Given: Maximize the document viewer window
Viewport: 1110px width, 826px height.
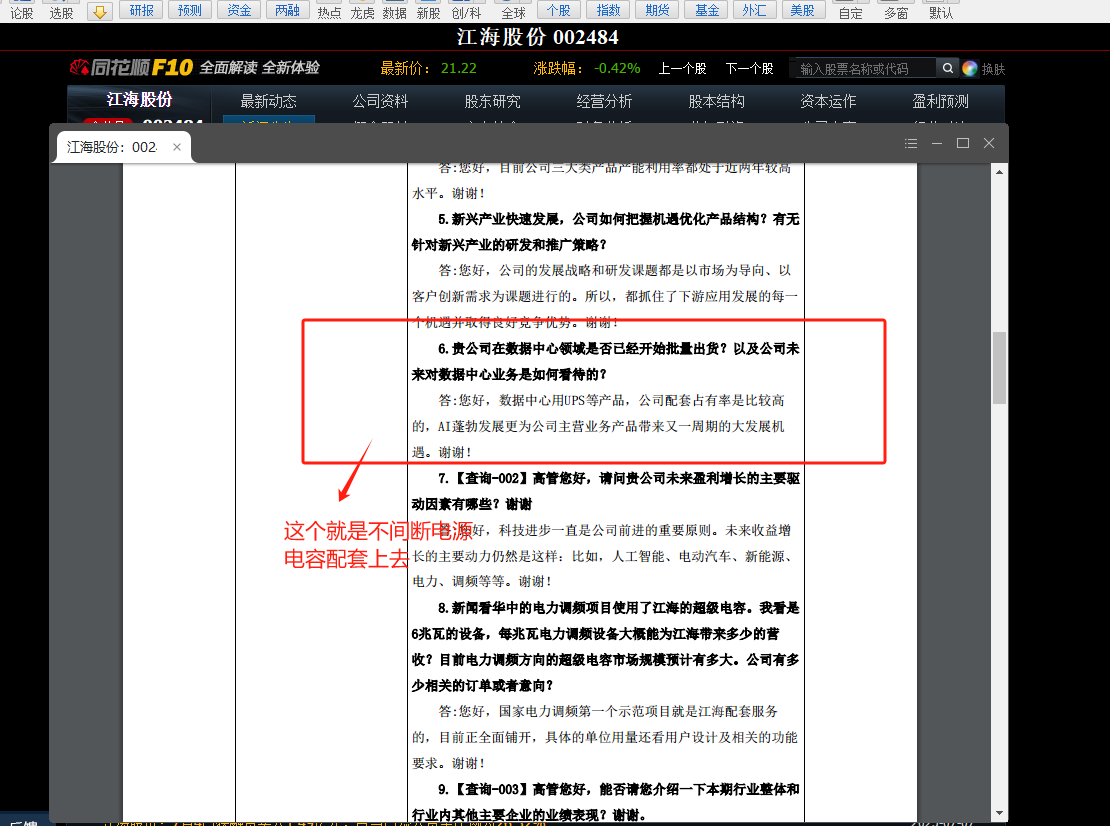Looking at the screenshot, I should click(x=963, y=144).
